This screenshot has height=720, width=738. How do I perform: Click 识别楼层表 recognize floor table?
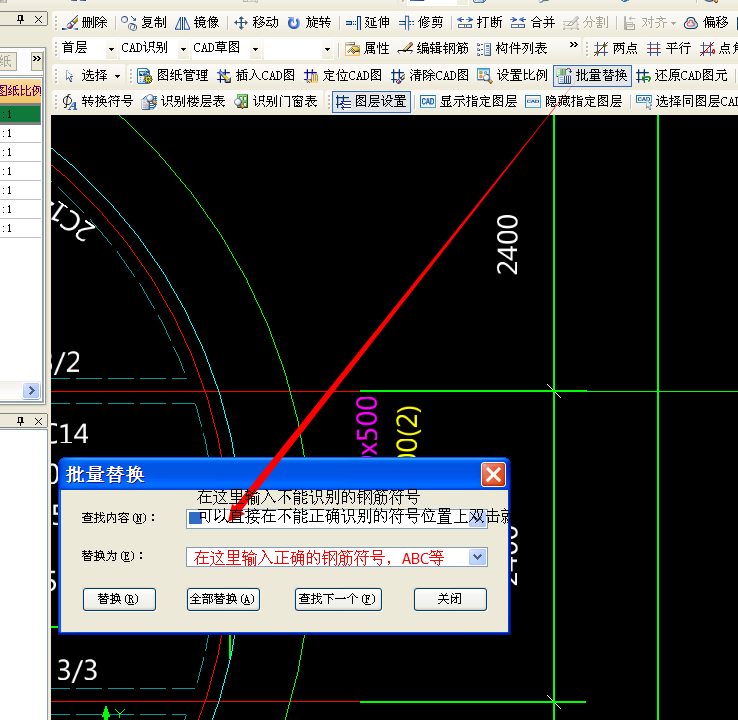(184, 102)
